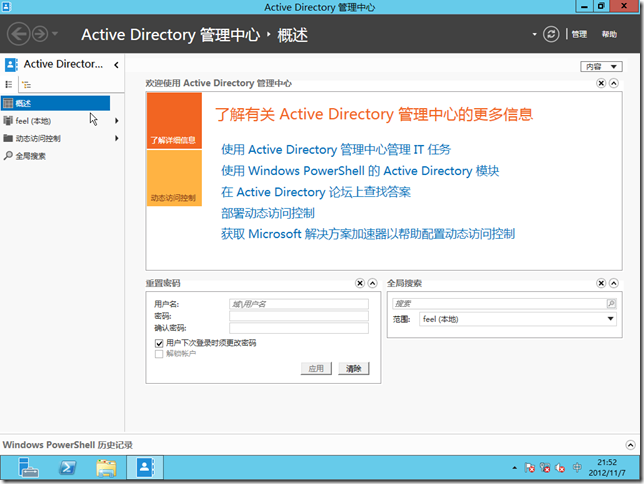644x484 pixels.
Task: Click the forward navigation arrow
Action: (x=40, y=34)
